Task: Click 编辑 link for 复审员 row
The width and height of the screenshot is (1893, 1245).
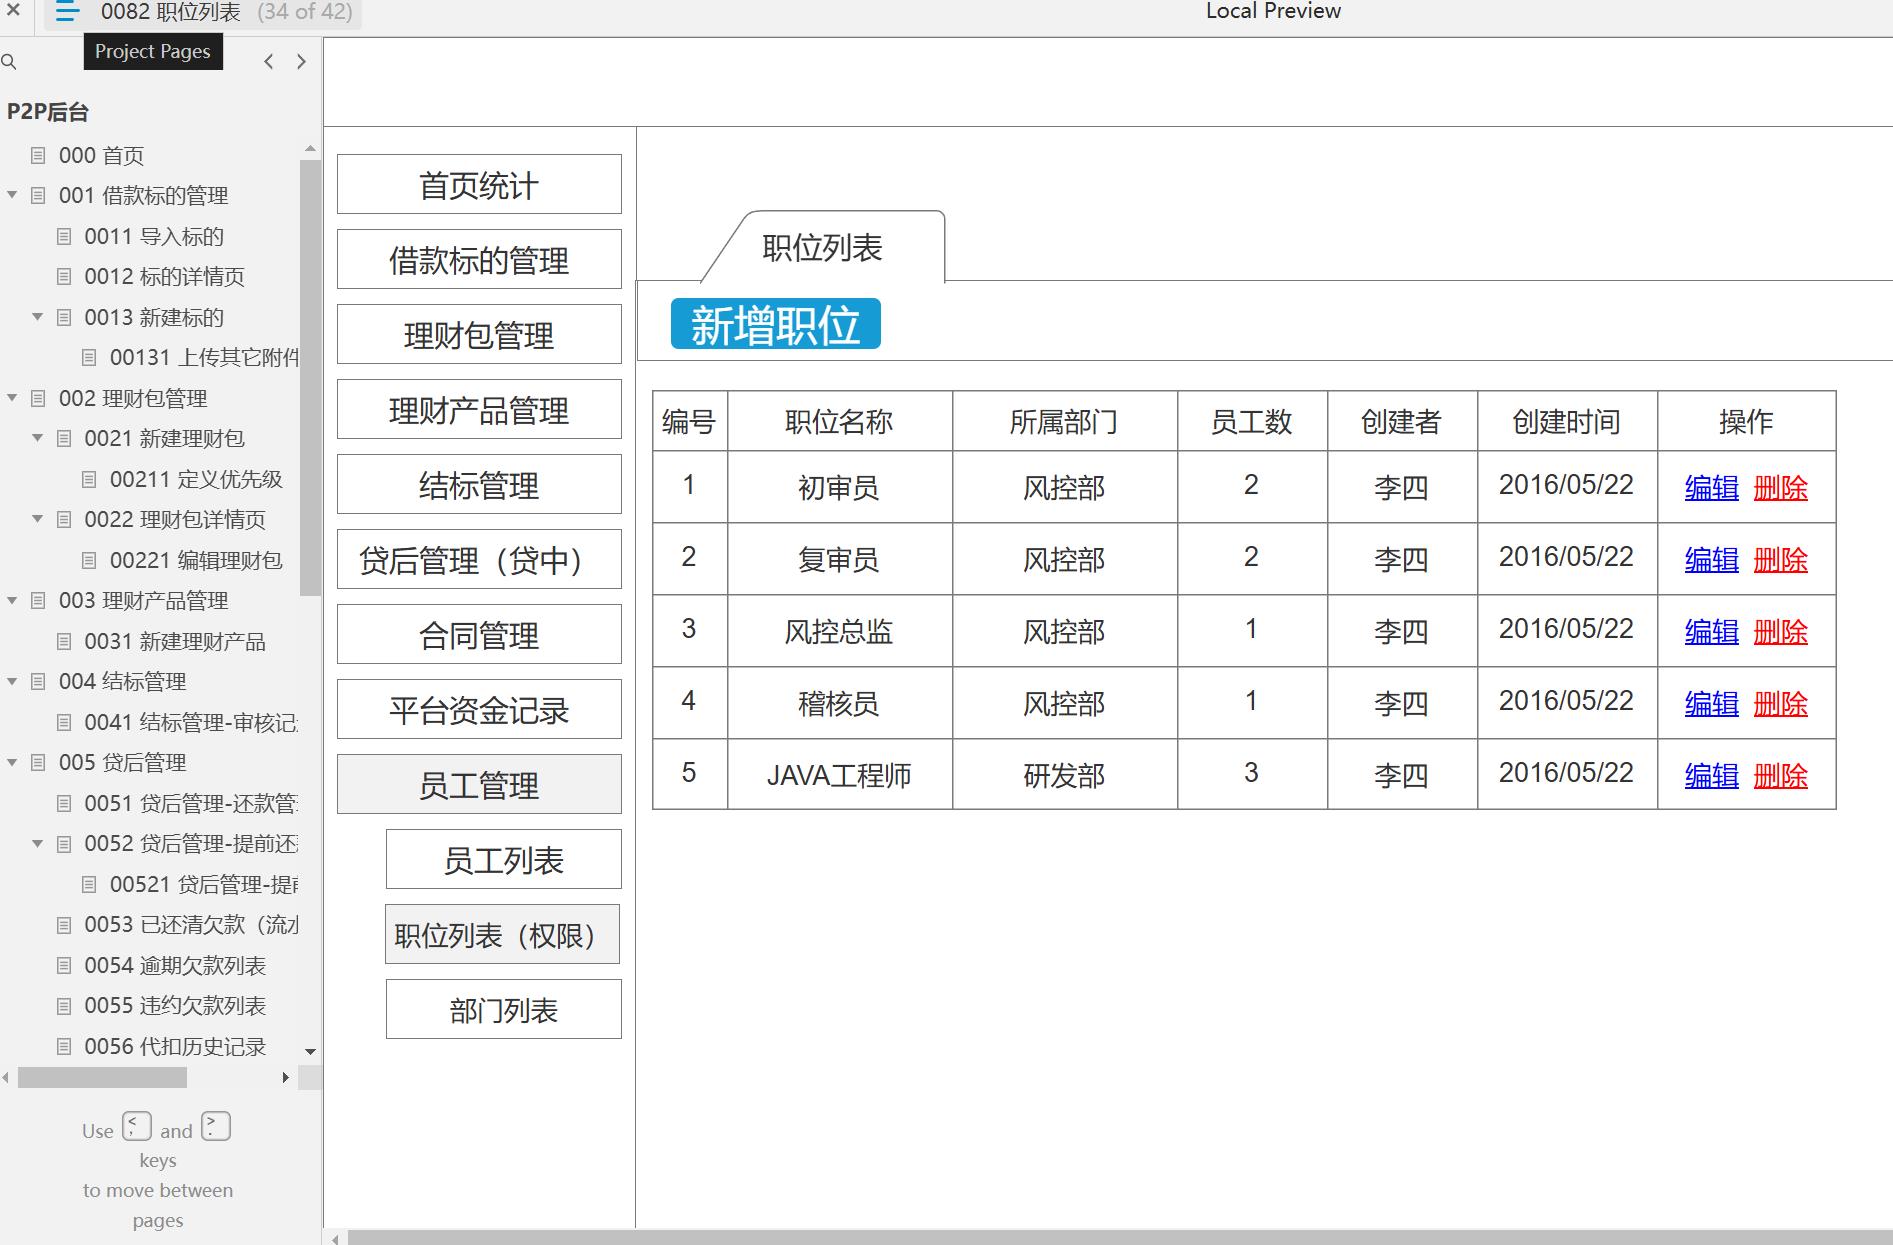Action: point(1711,560)
